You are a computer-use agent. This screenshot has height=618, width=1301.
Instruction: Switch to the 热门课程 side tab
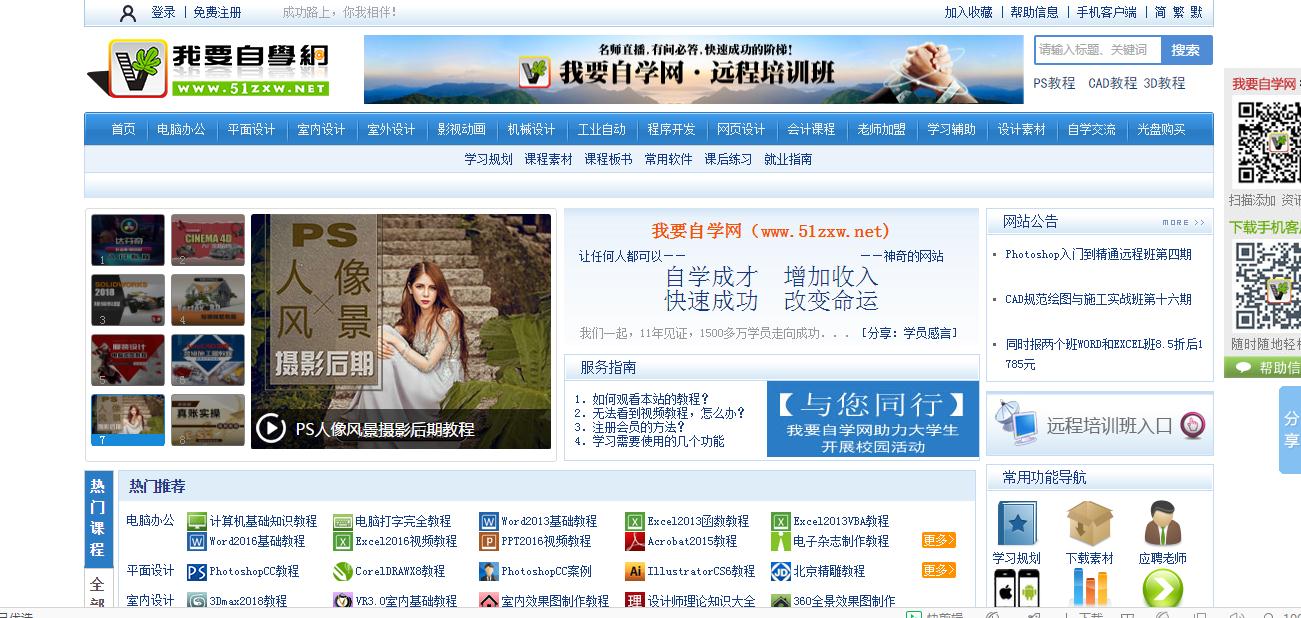tap(97, 518)
